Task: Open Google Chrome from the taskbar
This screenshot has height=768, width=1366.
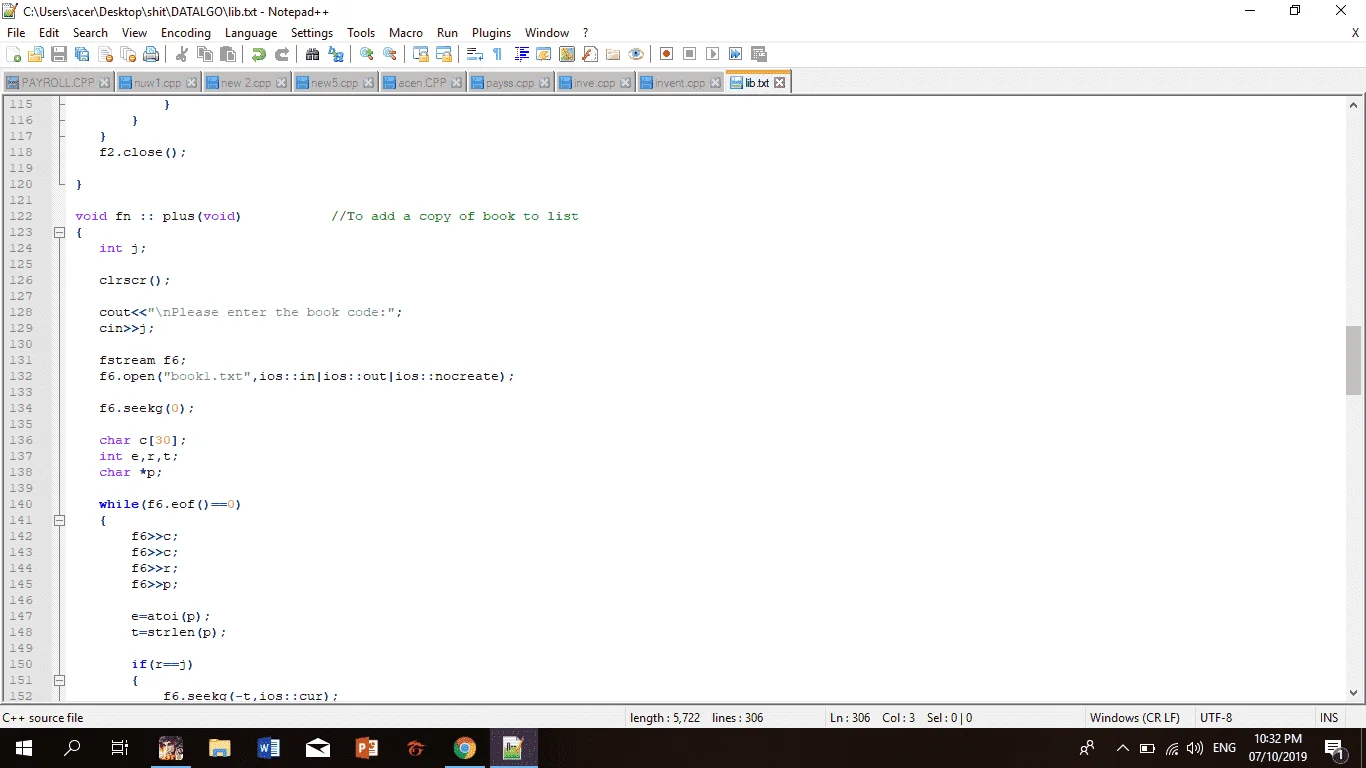Action: pos(464,748)
